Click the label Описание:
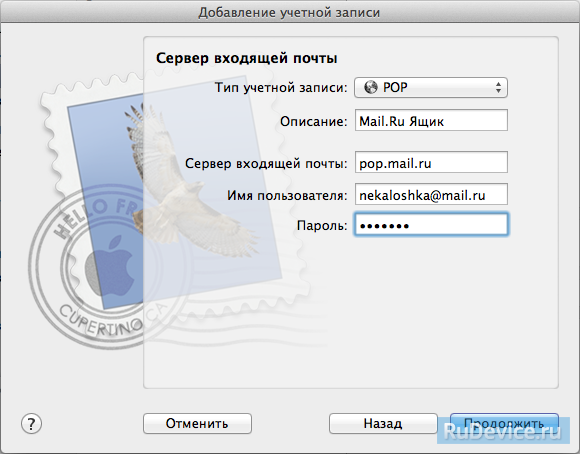This screenshot has width=580, height=454. click(314, 121)
